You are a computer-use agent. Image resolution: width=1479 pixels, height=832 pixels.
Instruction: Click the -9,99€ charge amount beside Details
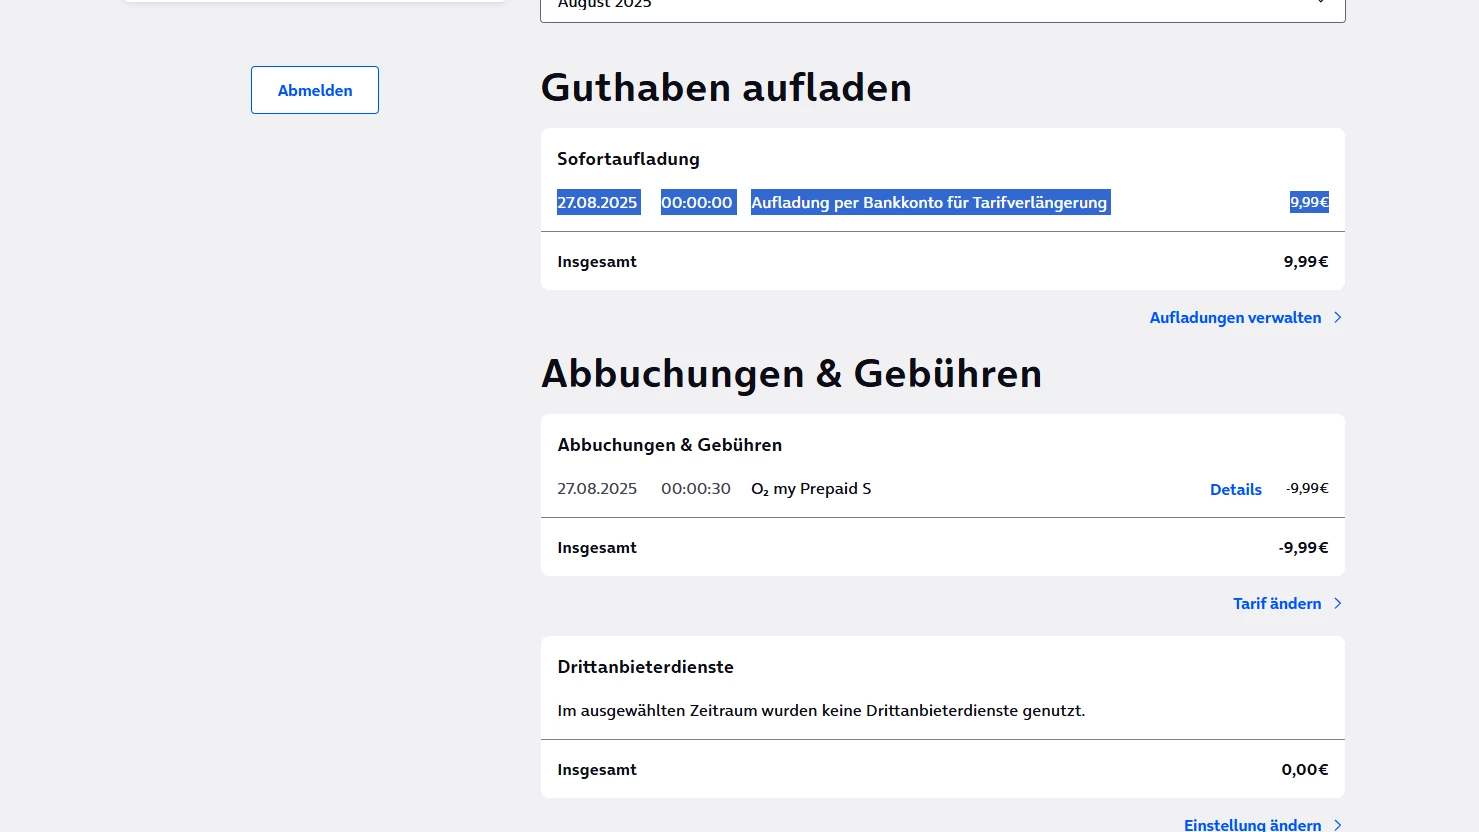pos(1308,489)
